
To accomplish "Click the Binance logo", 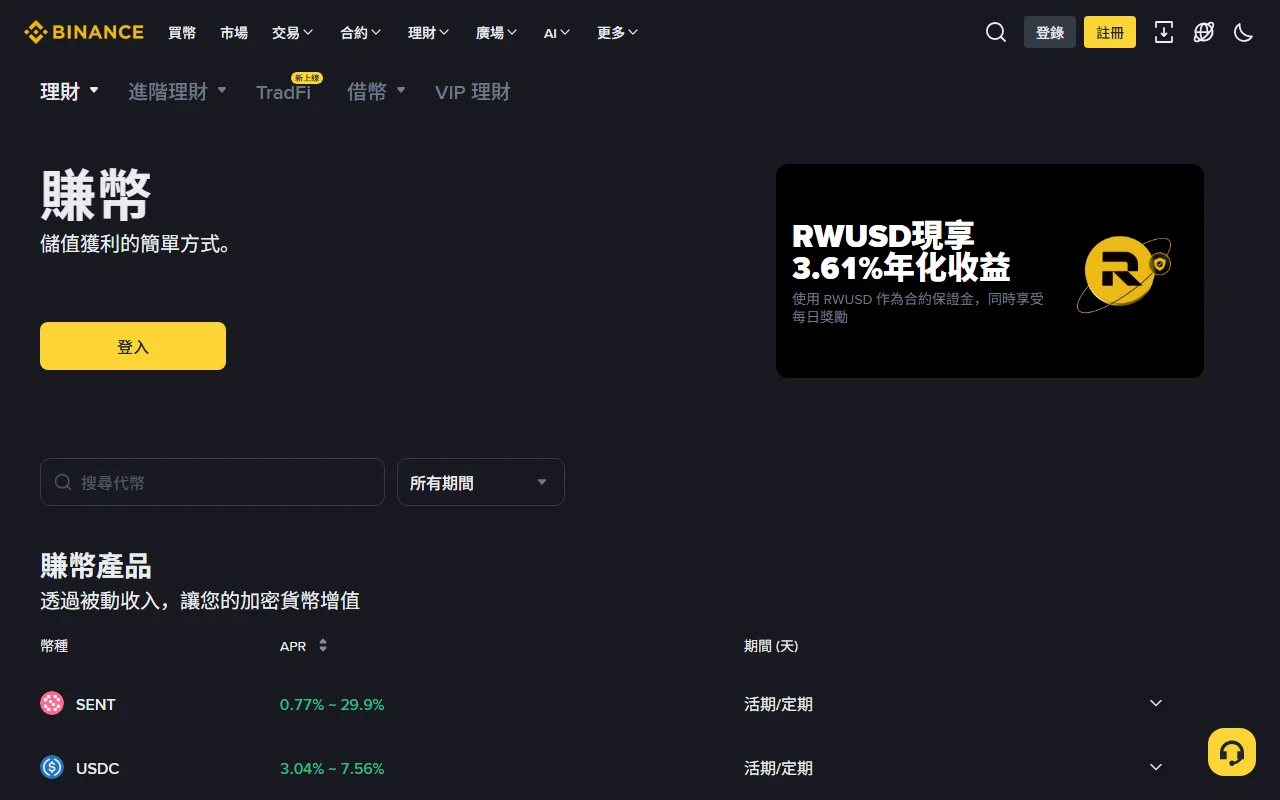I will click(x=84, y=32).
